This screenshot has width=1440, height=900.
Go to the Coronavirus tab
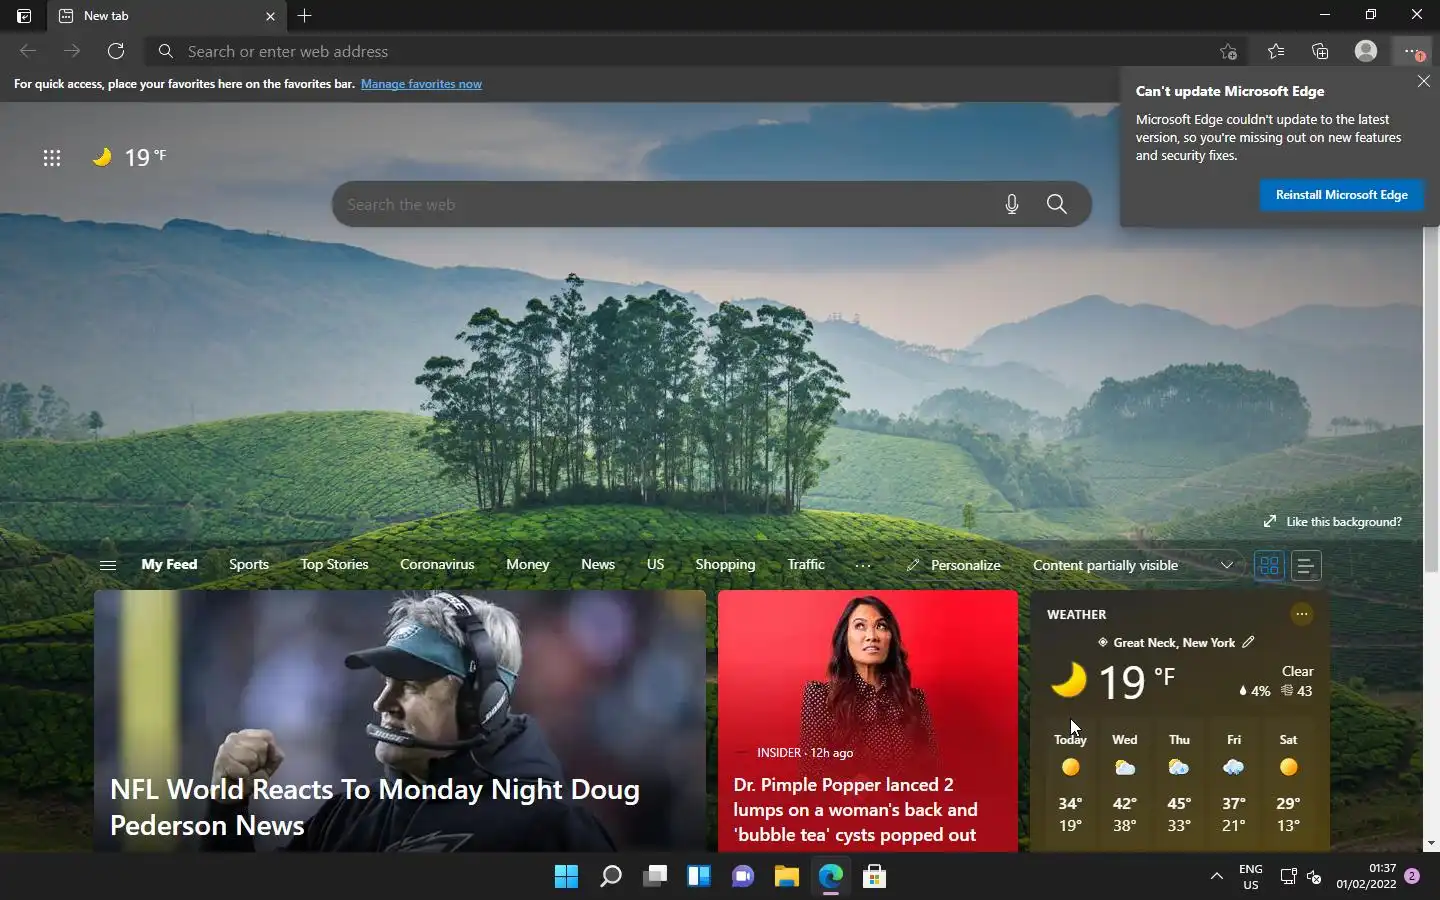[x=437, y=564]
